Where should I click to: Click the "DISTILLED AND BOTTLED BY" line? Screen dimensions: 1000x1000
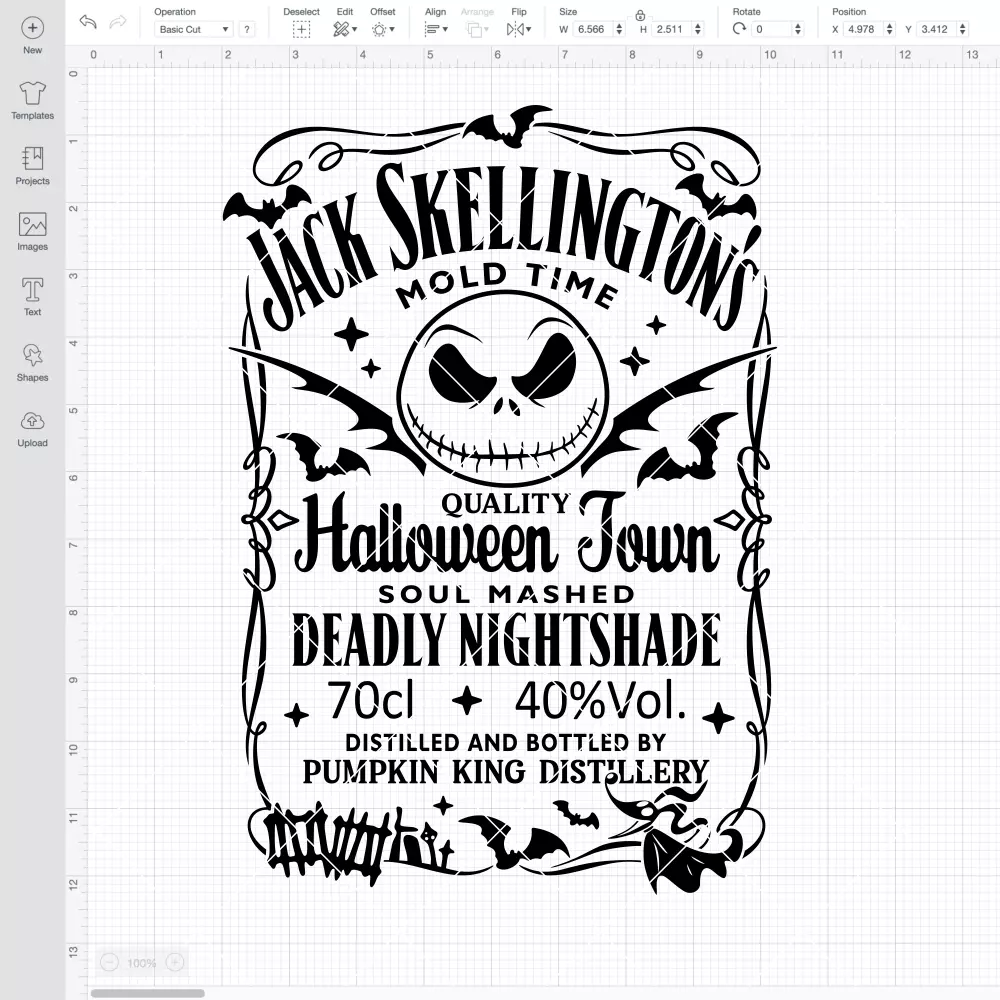506,742
